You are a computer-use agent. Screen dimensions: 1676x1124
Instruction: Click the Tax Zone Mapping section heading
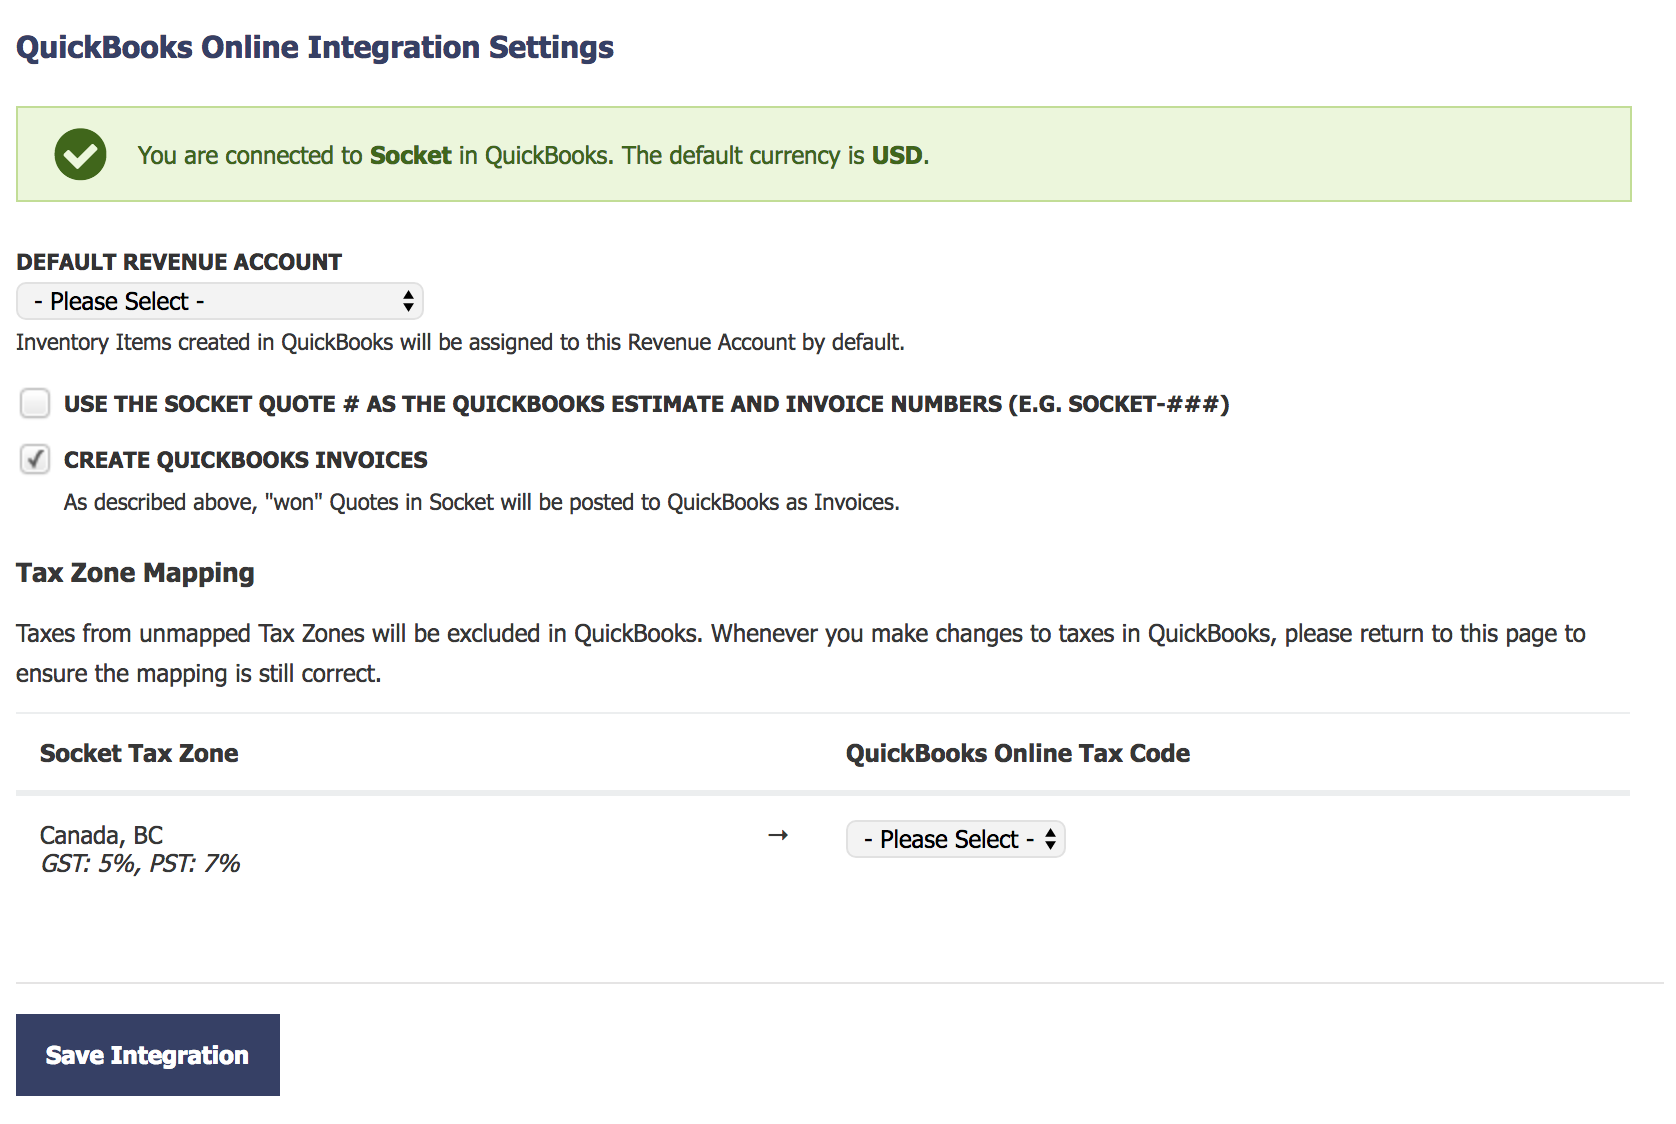click(x=135, y=573)
